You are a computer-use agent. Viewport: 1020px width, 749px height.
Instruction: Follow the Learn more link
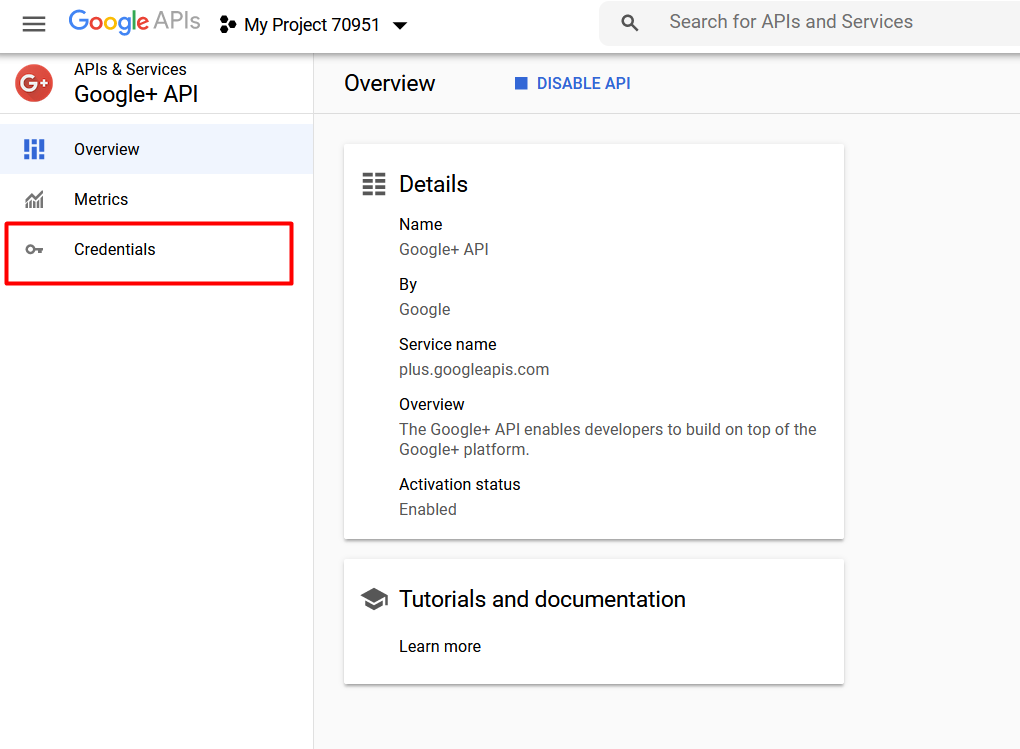[440, 646]
